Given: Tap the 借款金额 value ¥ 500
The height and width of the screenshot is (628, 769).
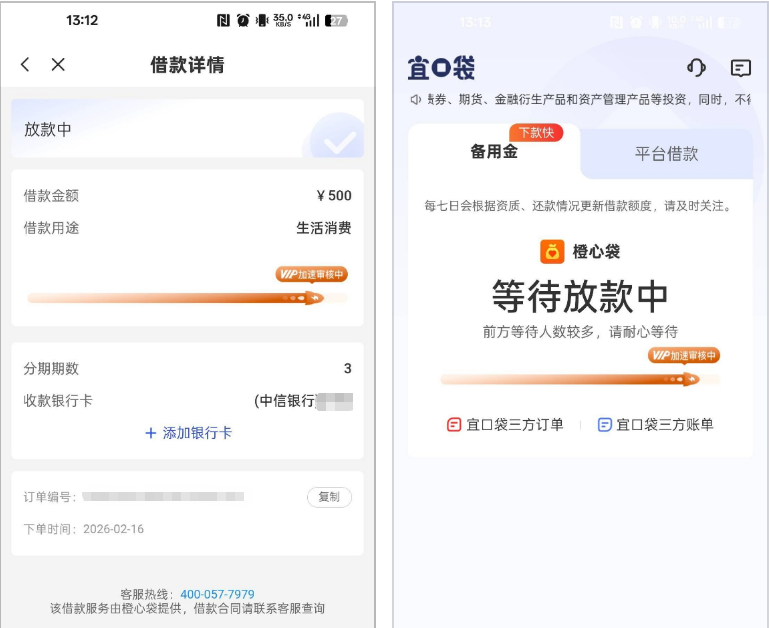Looking at the screenshot, I should tap(334, 196).
